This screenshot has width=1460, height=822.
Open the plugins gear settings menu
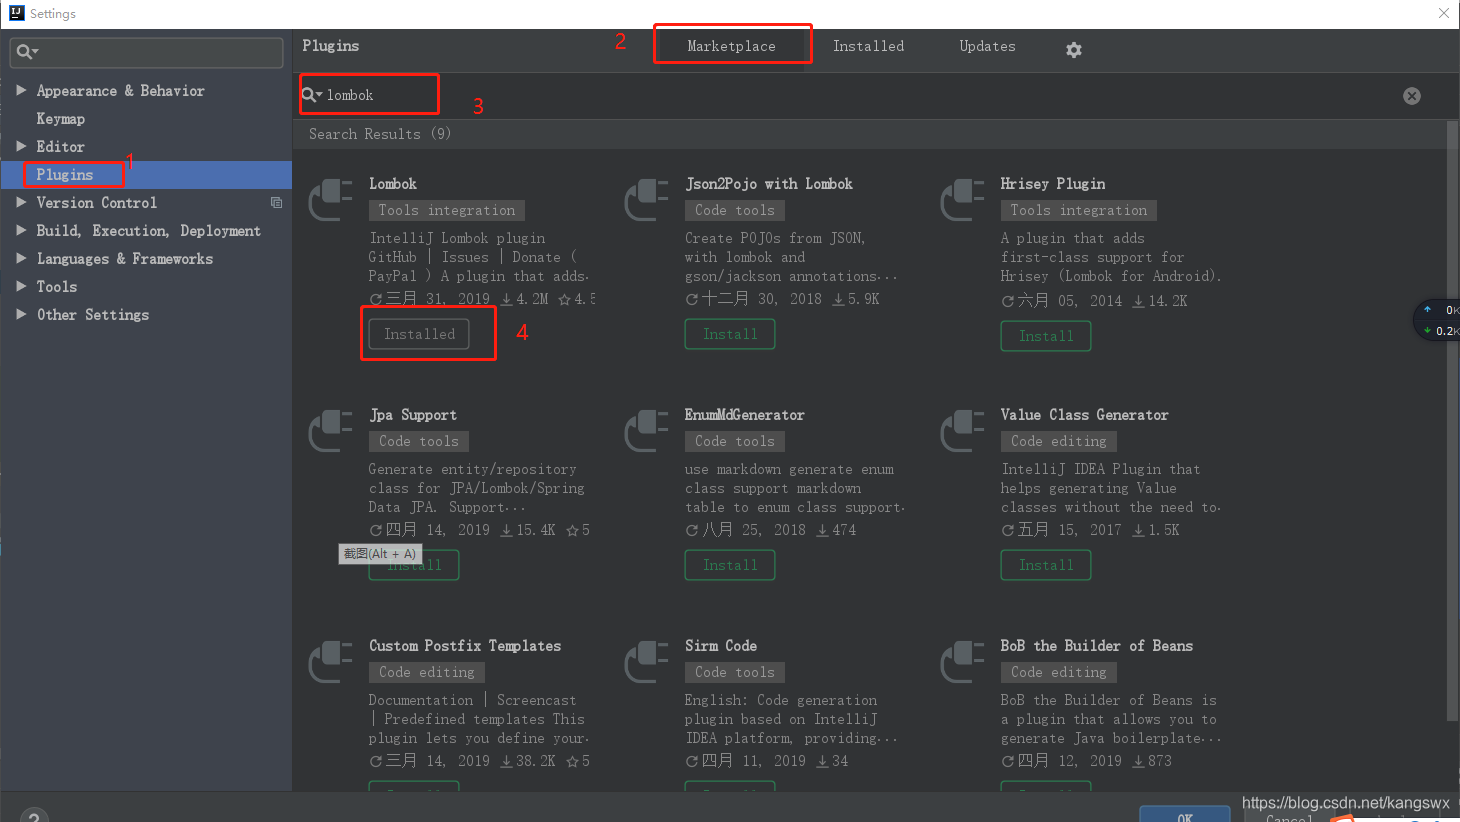pos(1074,49)
